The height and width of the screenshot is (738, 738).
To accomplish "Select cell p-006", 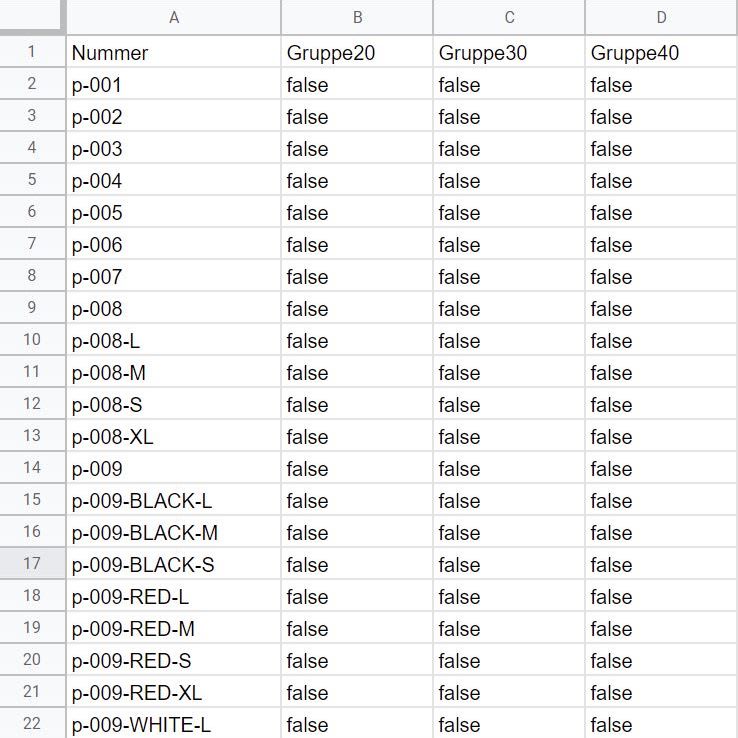I will 174,244.
